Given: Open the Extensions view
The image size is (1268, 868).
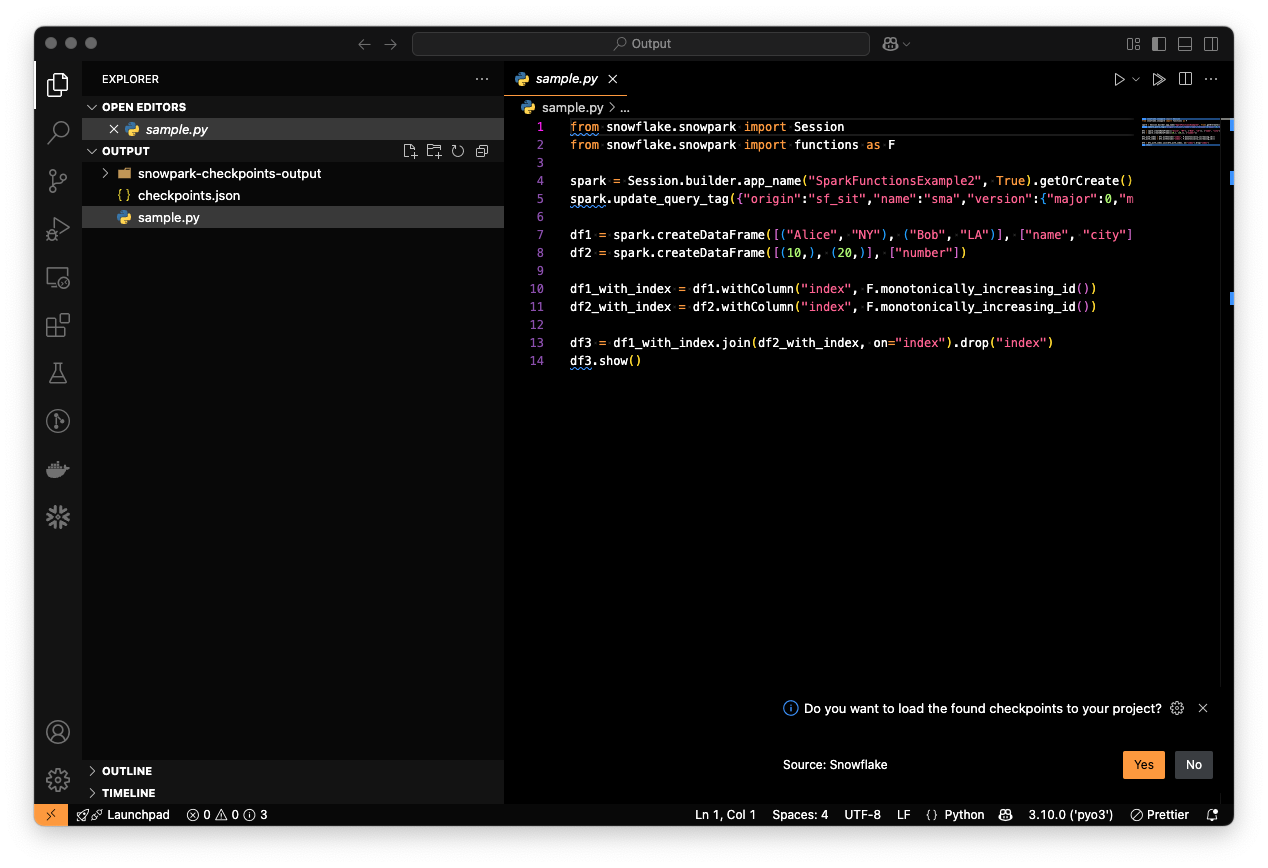Looking at the screenshot, I should tap(58, 325).
